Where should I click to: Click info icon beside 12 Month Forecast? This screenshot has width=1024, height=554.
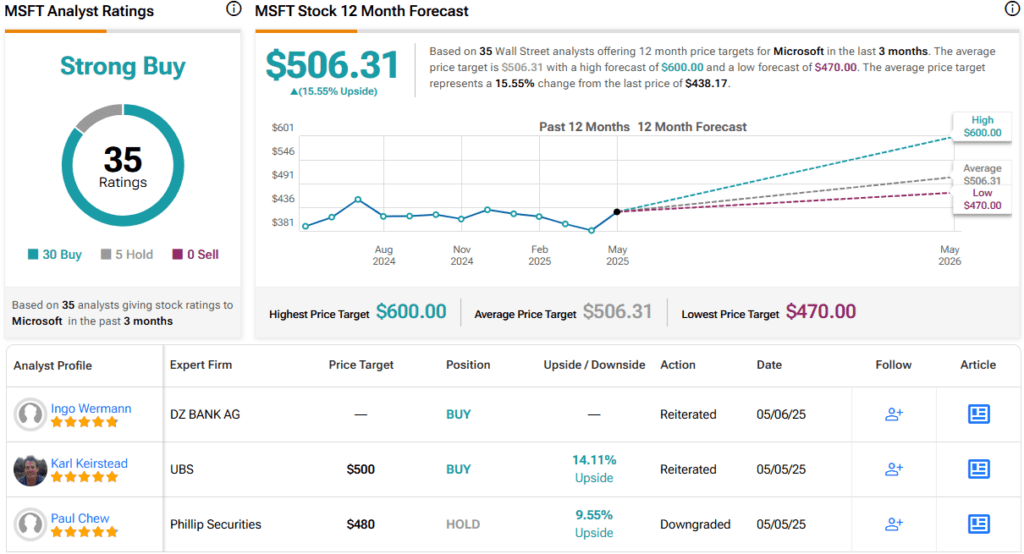(x=1011, y=9)
